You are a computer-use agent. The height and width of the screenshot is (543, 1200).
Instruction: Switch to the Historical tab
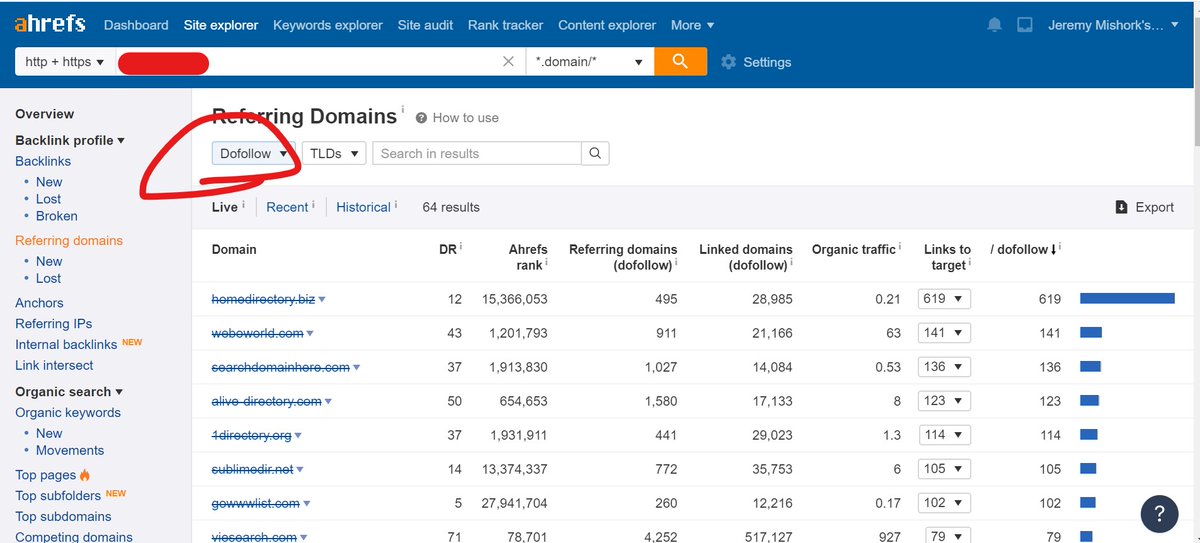(363, 207)
